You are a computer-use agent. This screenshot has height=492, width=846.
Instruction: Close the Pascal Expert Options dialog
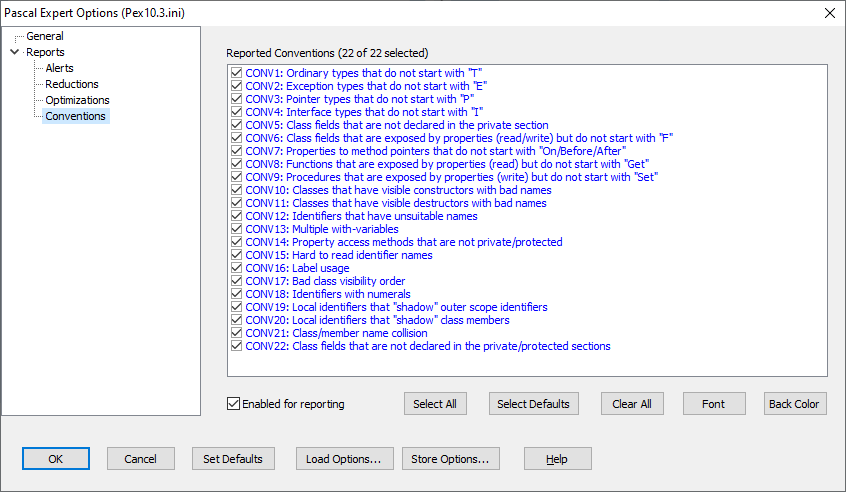click(829, 13)
